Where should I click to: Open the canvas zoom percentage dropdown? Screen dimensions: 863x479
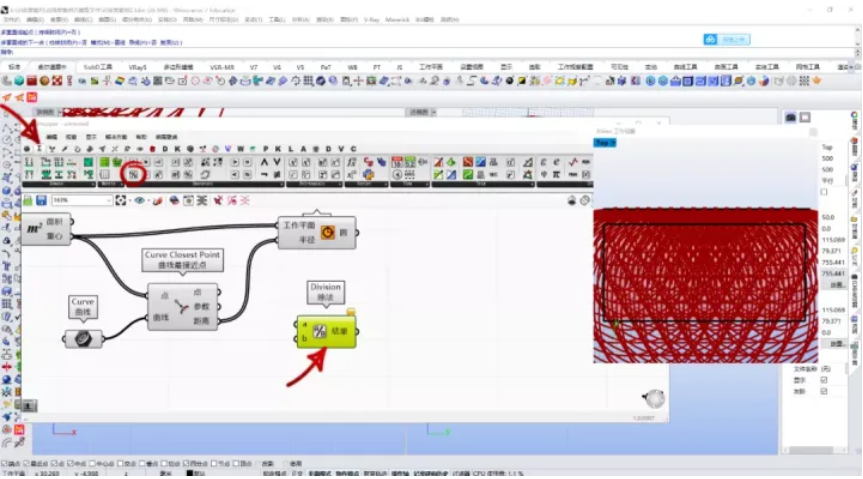108,200
